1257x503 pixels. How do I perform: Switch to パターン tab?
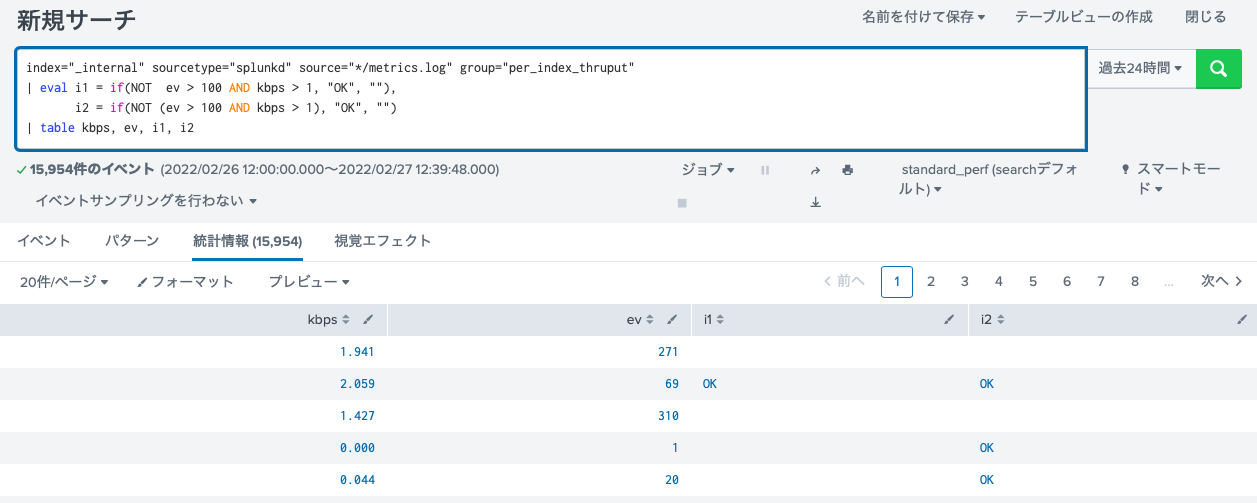[x=132, y=241]
